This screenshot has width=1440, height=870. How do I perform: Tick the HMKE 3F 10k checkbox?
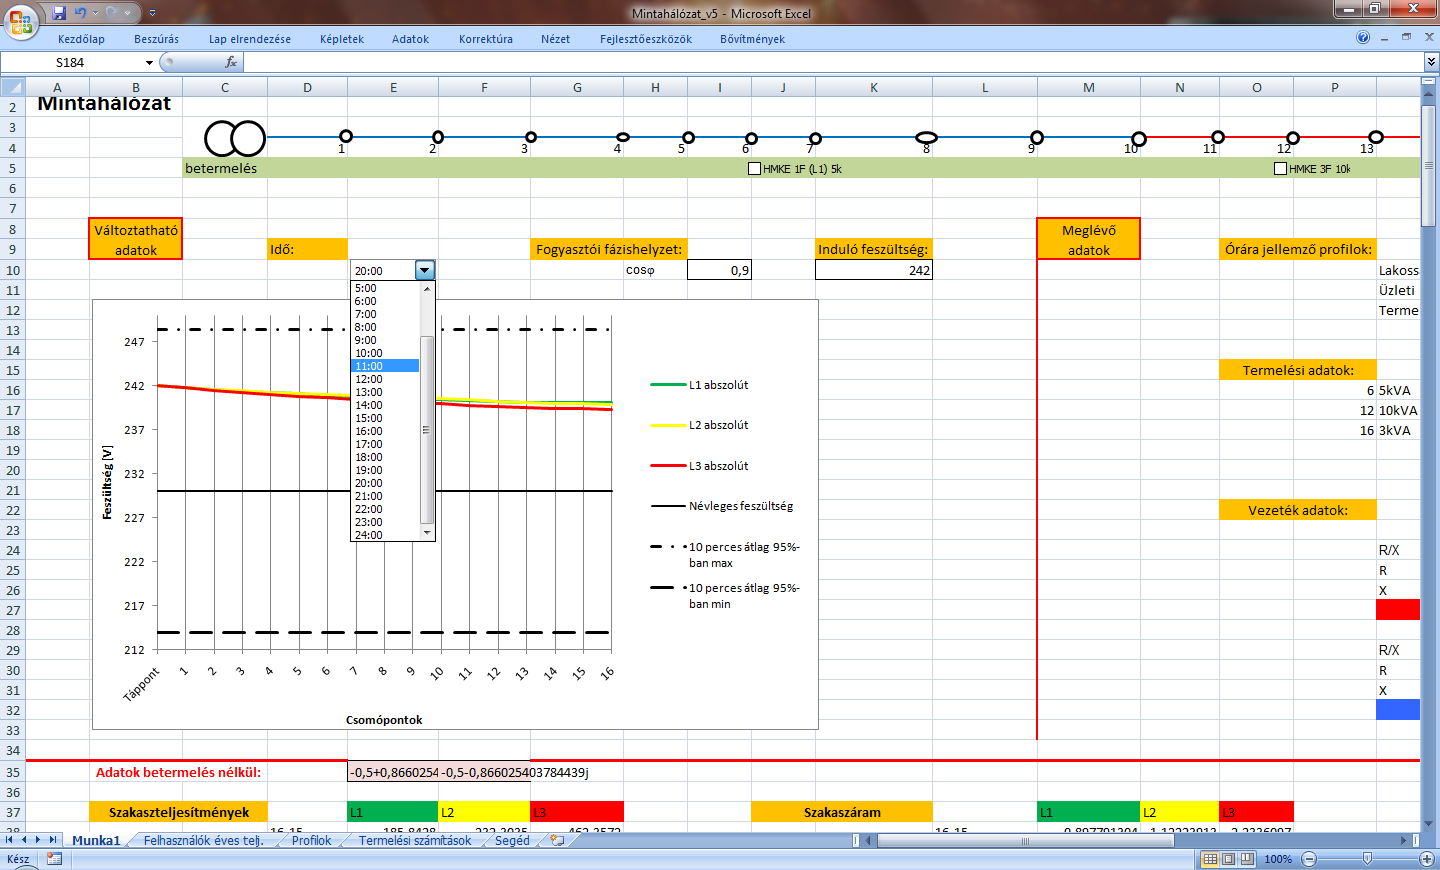(x=1281, y=169)
